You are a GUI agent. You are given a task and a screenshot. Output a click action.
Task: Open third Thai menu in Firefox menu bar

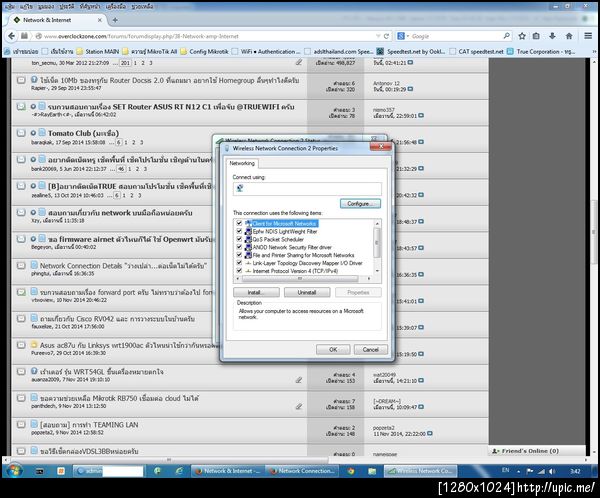(46, 6)
